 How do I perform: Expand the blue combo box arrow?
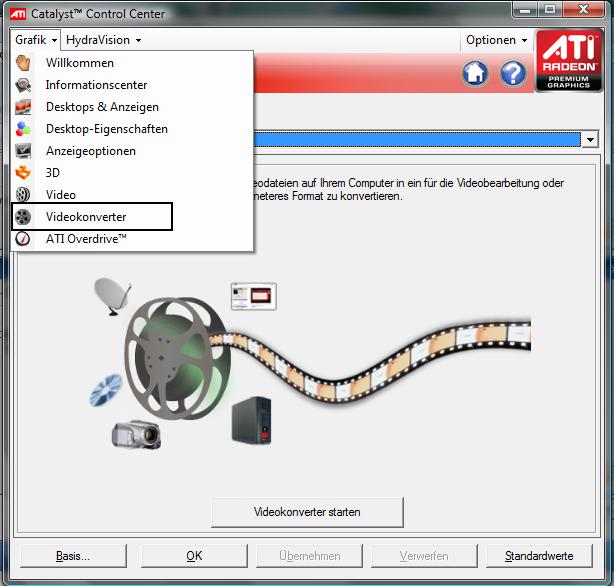click(x=590, y=139)
